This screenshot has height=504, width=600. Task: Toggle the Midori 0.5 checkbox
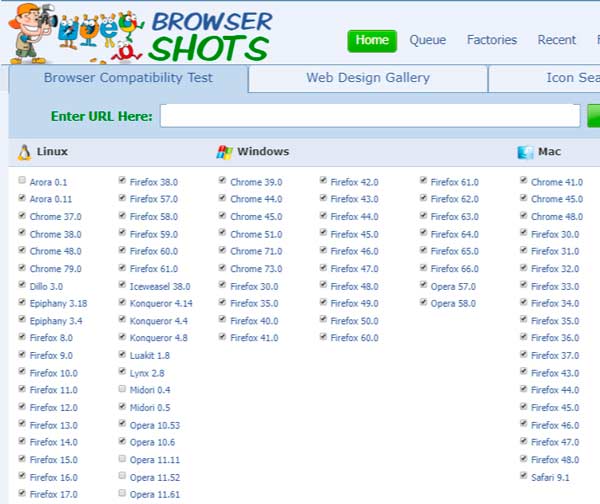tap(122, 406)
